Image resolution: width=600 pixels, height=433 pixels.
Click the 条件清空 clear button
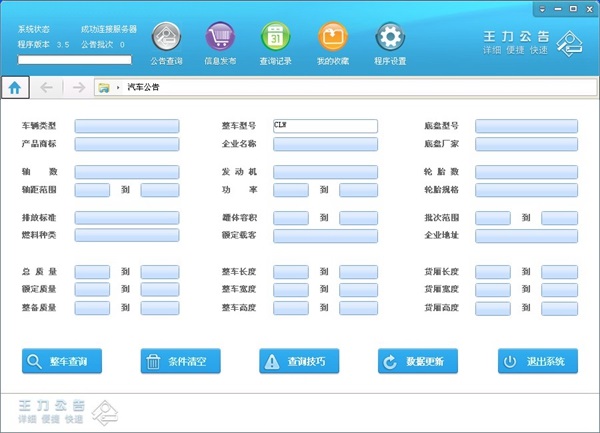pyautogui.click(x=181, y=361)
